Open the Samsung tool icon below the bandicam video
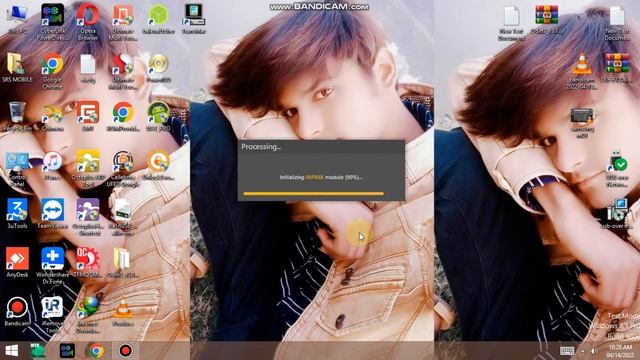 click(582, 122)
